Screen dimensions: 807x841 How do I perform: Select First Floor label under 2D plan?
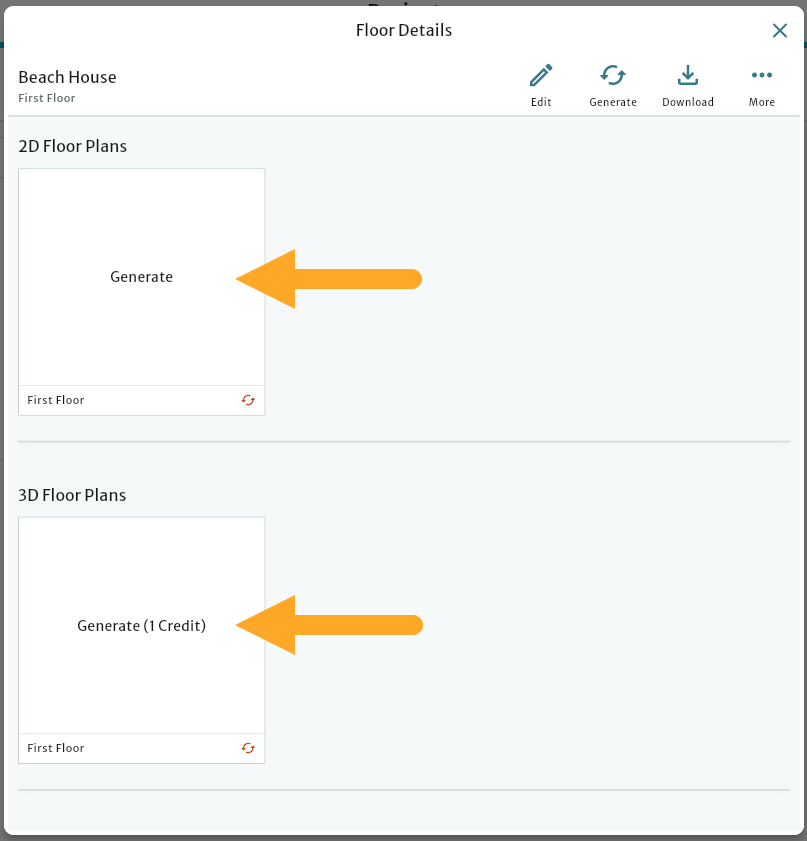(x=56, y=400)
